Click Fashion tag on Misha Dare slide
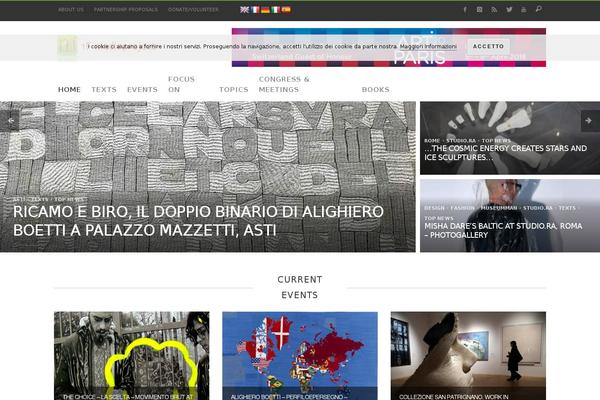 (x=462, y=208)
